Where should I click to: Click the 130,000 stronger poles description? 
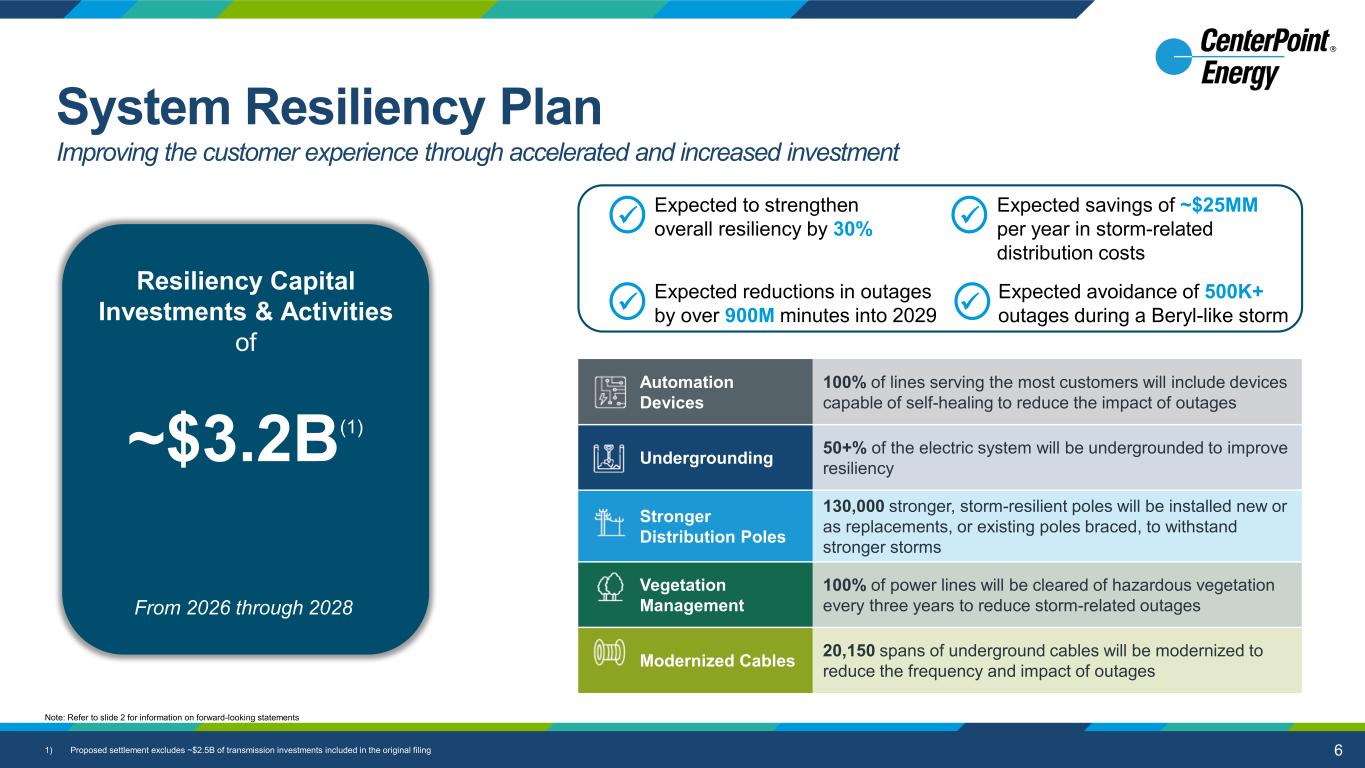[1054, 526]
